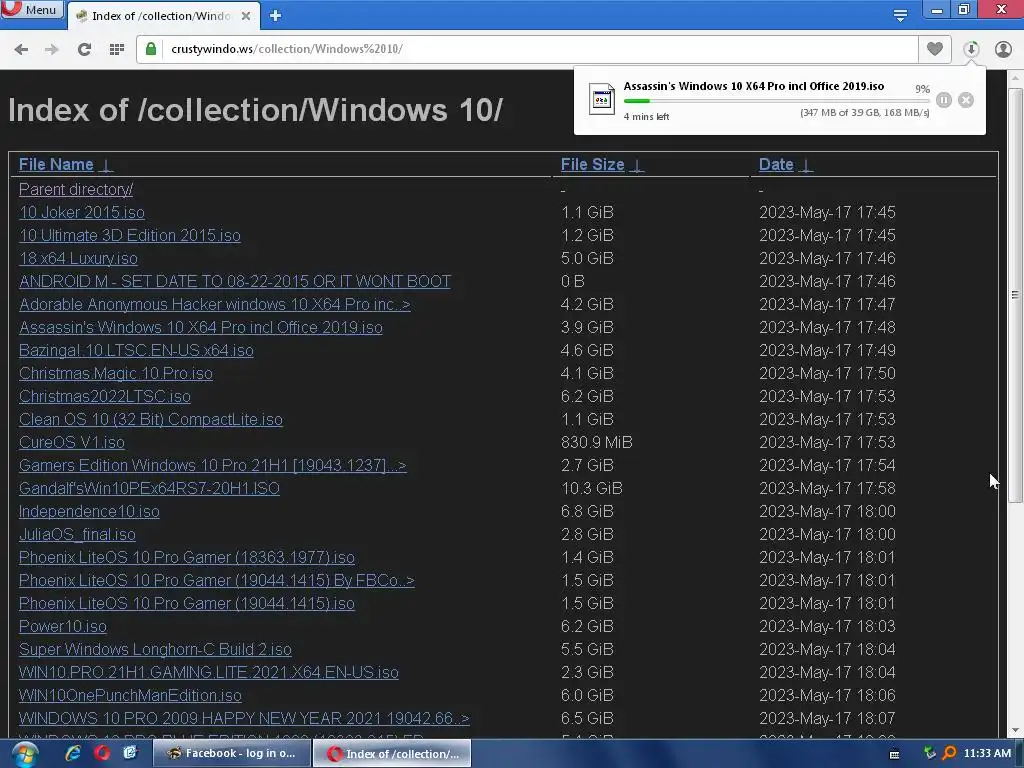
Task: Open ANDROID M - SET DATE link
Action: tap(235, 281)
